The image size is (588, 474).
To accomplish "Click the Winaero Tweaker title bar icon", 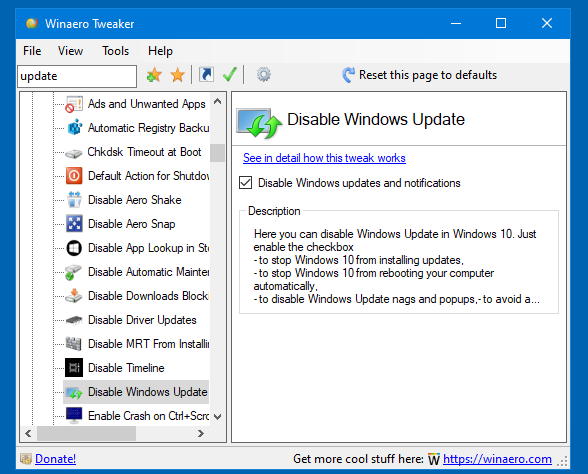I will (32, 23).
